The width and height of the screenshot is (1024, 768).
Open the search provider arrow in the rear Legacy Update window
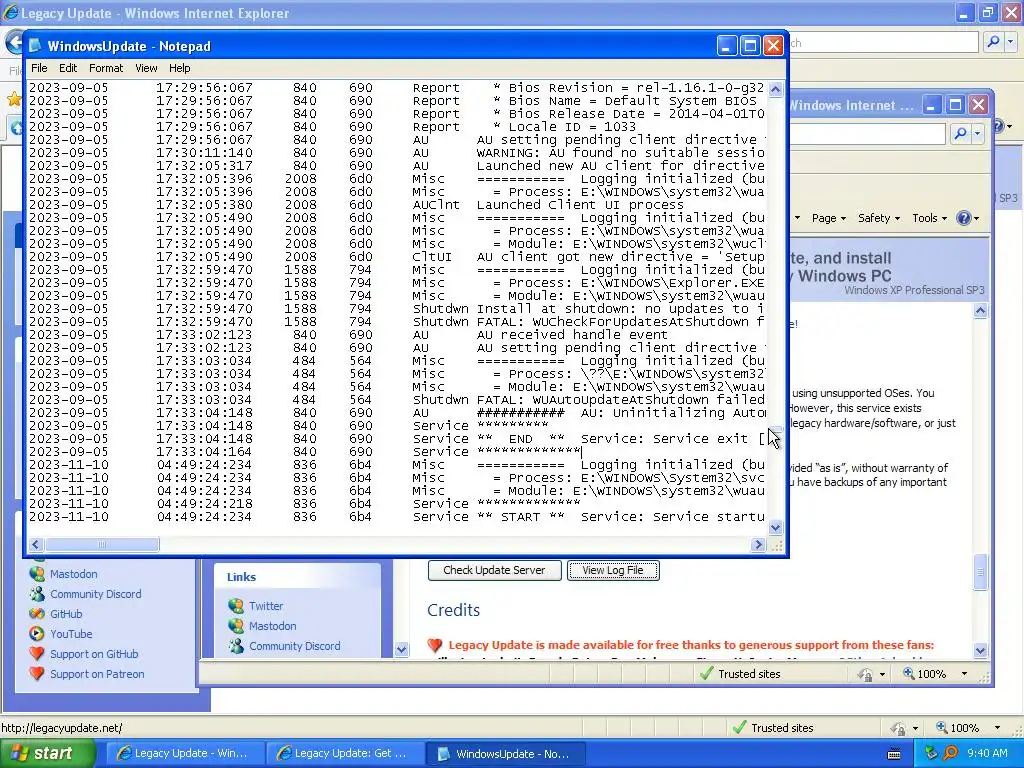click(x=1011, y=42)
